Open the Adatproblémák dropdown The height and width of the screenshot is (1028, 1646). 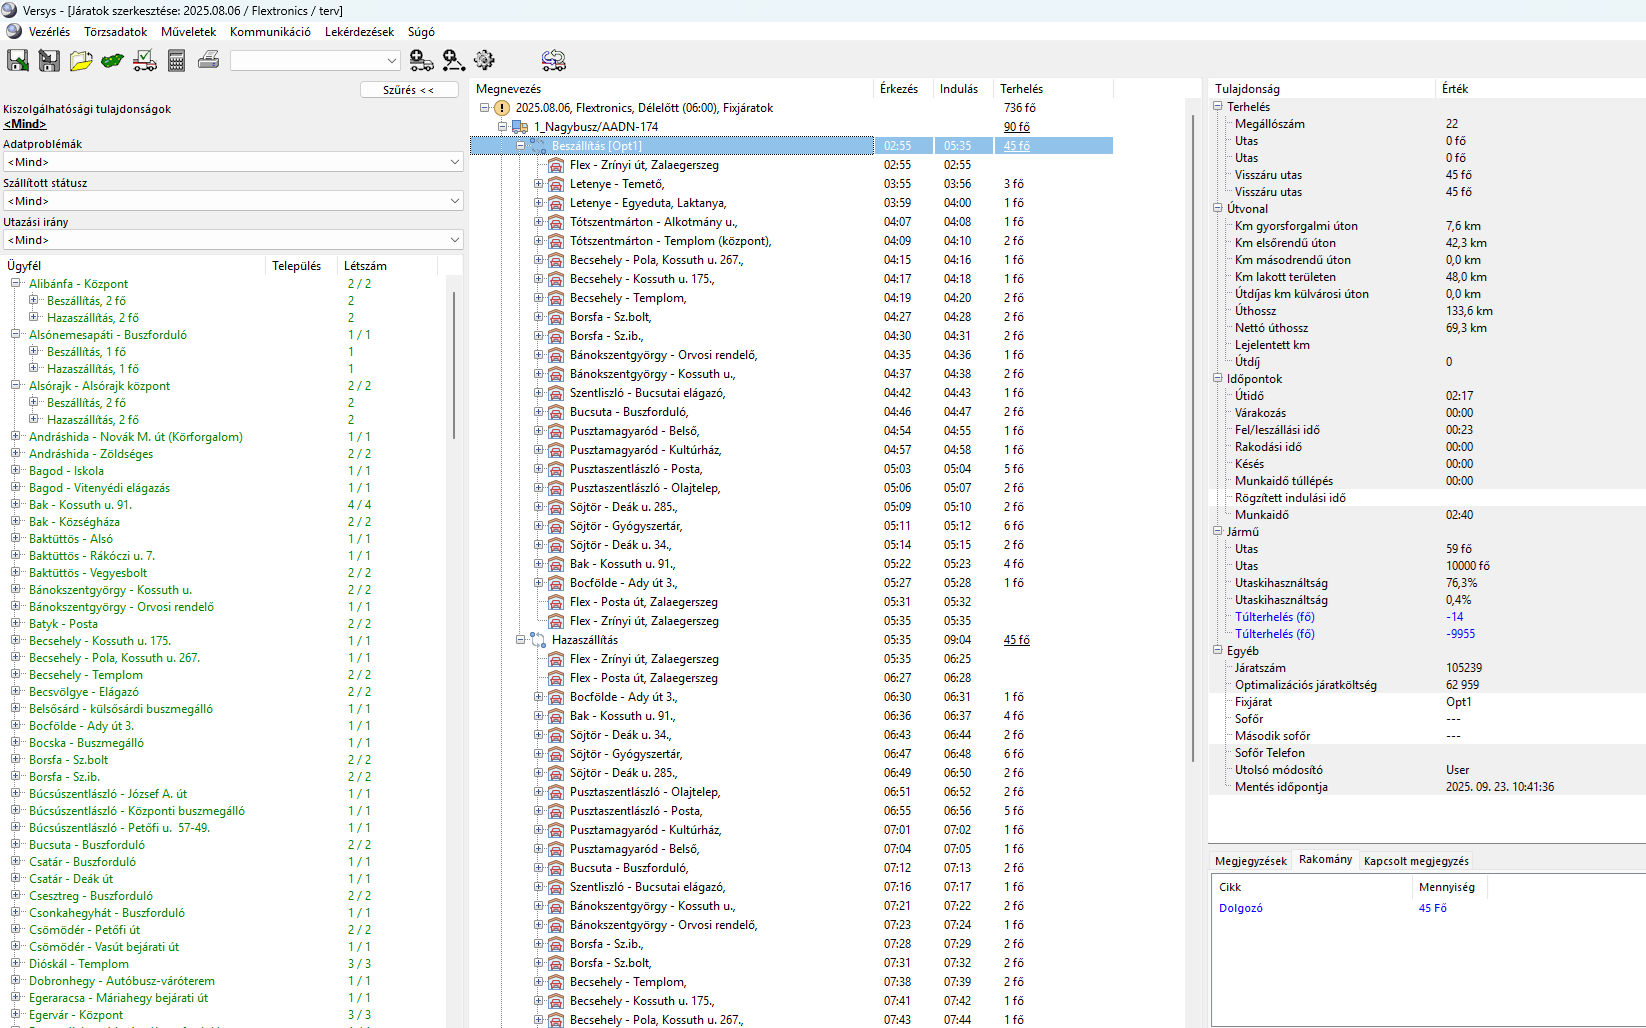233,162
